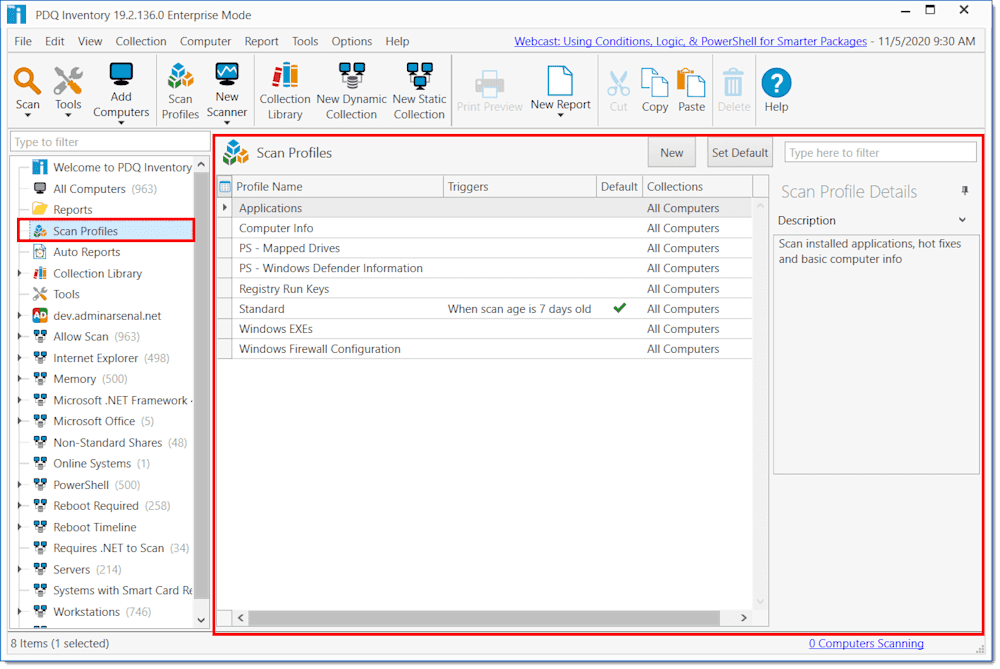The width and height of the screenshot is (1000, 669).
Task: Expand the Collection Library tree node
Action: coord(19,273)
